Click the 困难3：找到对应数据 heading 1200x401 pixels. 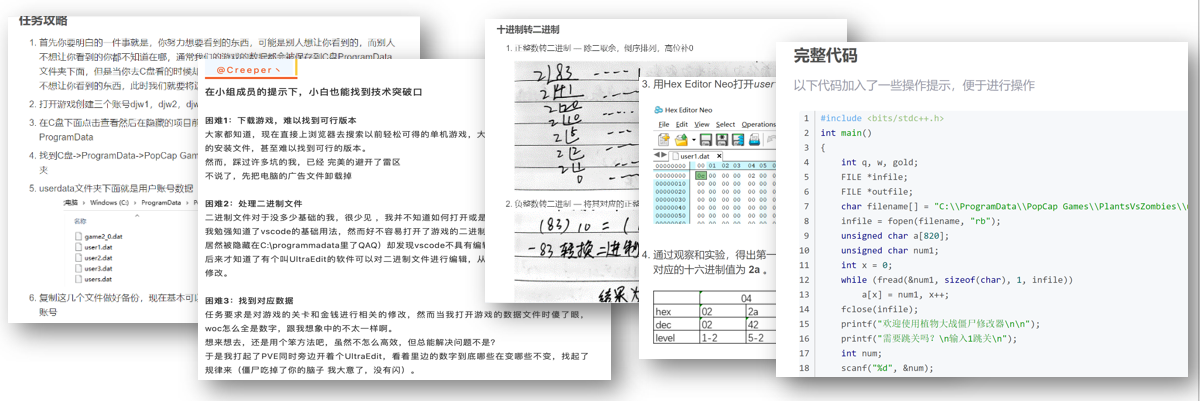250,300
